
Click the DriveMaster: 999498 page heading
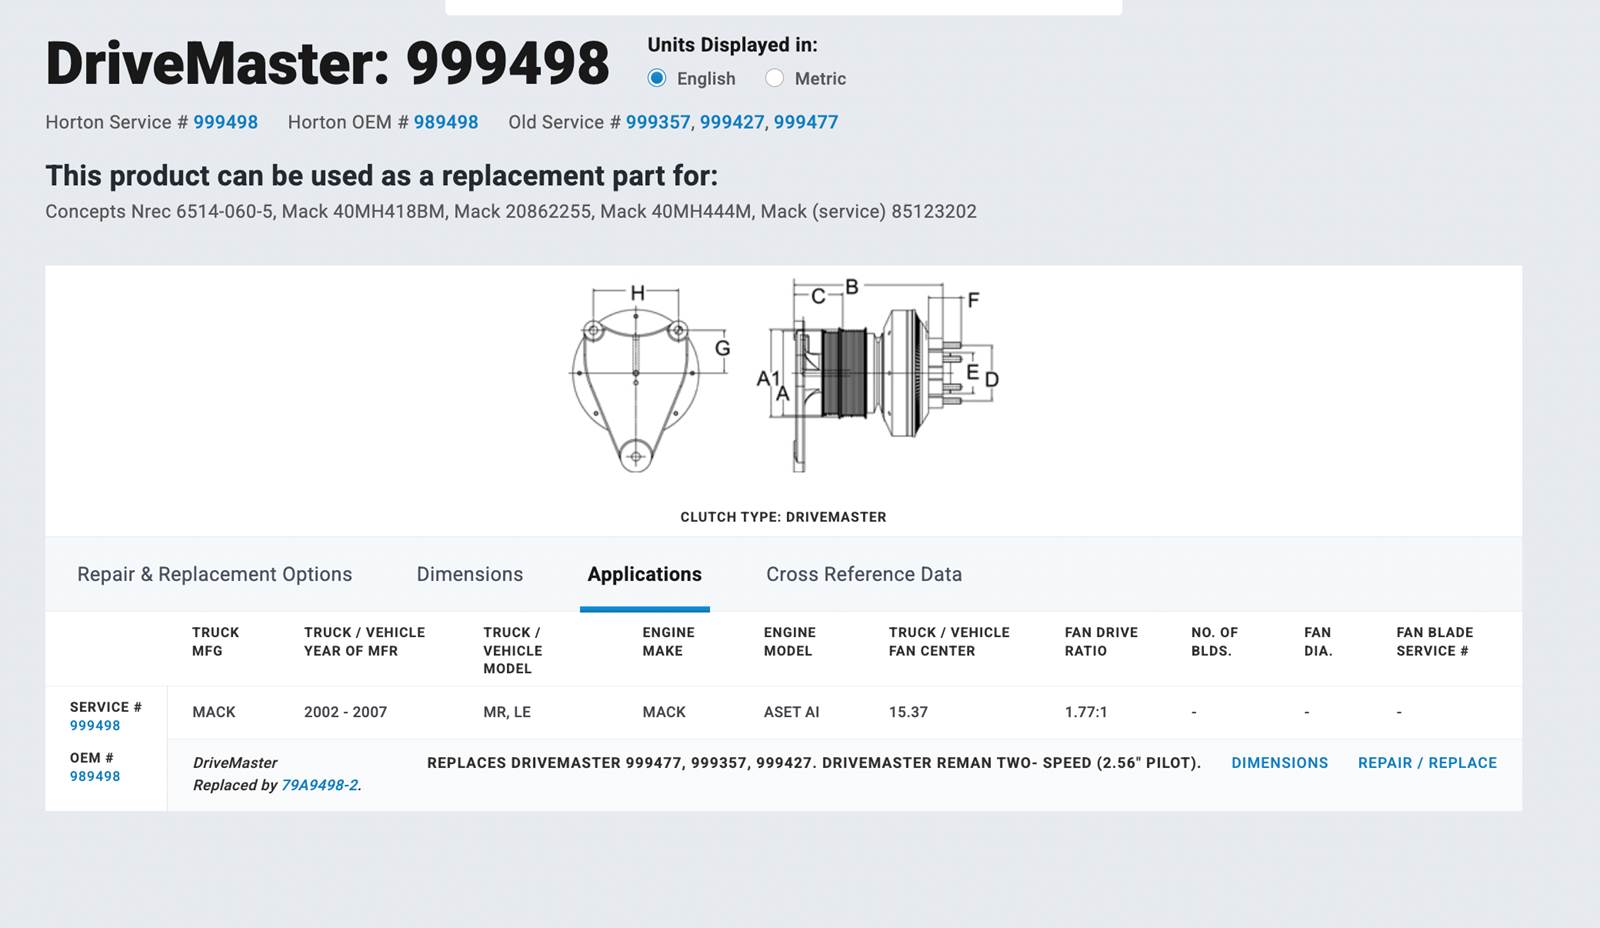click(x=327, y=64)
